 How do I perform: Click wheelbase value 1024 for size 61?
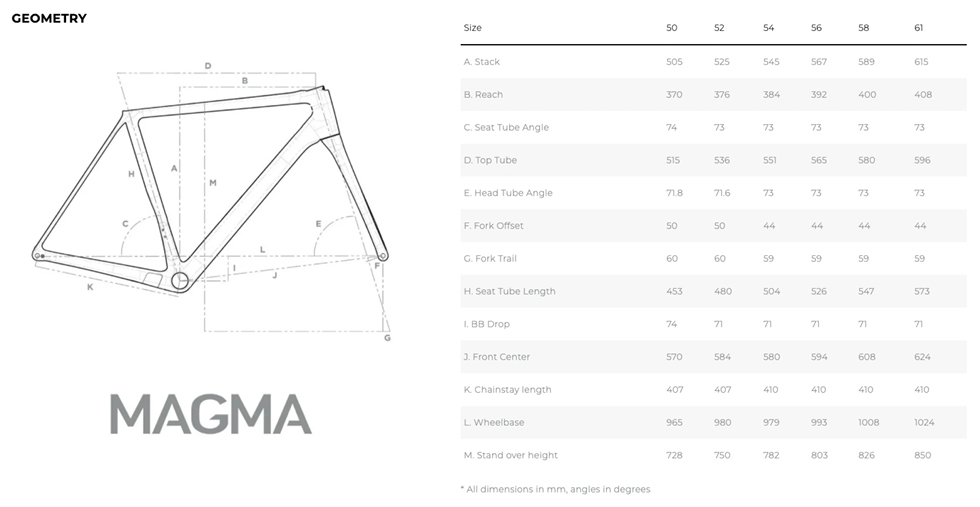pos(924,423)
